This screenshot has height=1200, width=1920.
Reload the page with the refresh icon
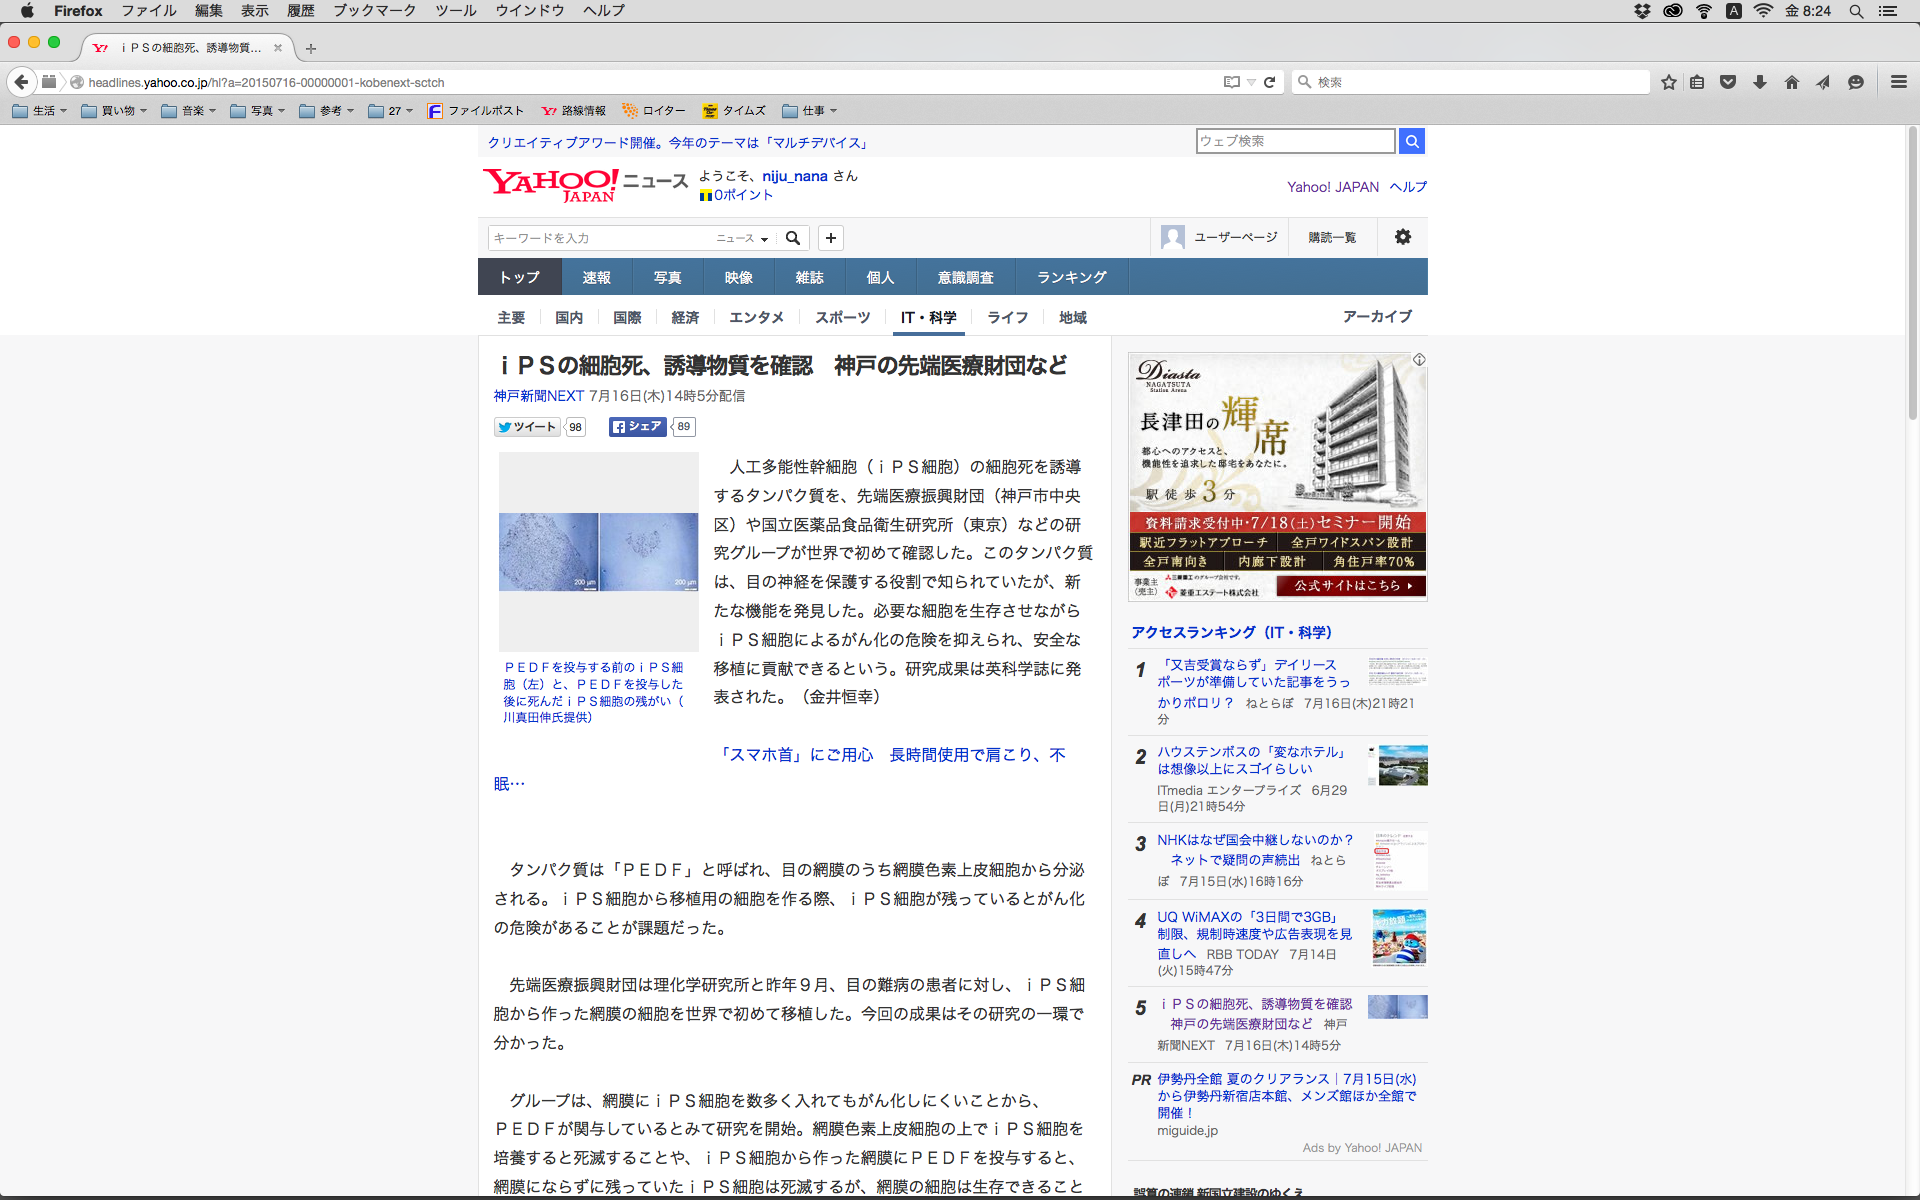click(1269, 82)
